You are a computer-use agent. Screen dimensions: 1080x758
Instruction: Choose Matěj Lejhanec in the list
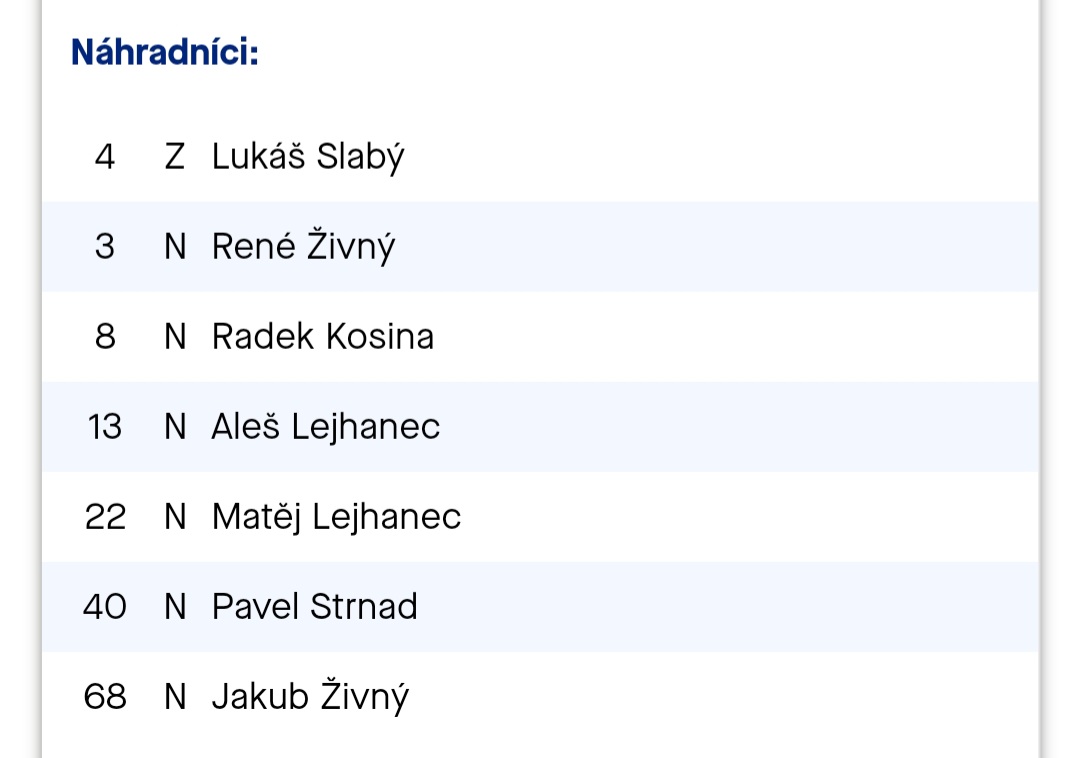(x=336, y=517)
